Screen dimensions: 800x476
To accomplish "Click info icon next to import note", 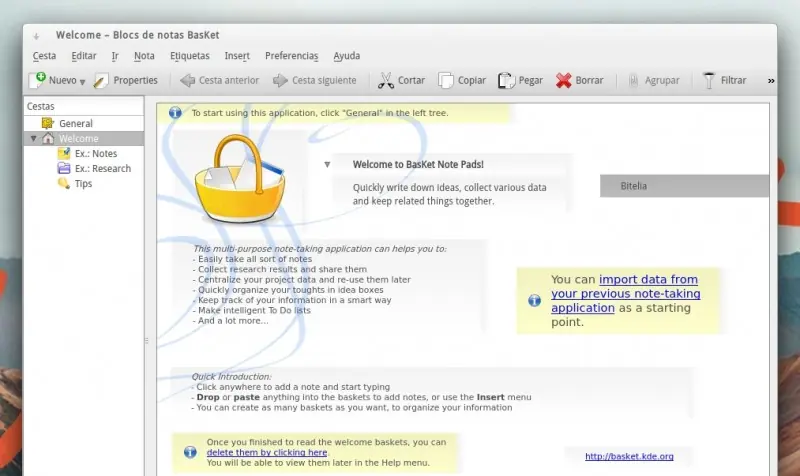I will pyautogui.click(x=534, y=300).
